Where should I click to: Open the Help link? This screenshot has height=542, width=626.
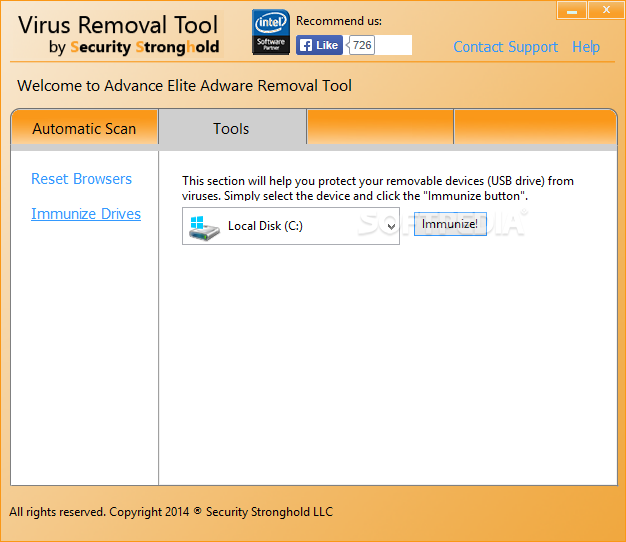586,47
